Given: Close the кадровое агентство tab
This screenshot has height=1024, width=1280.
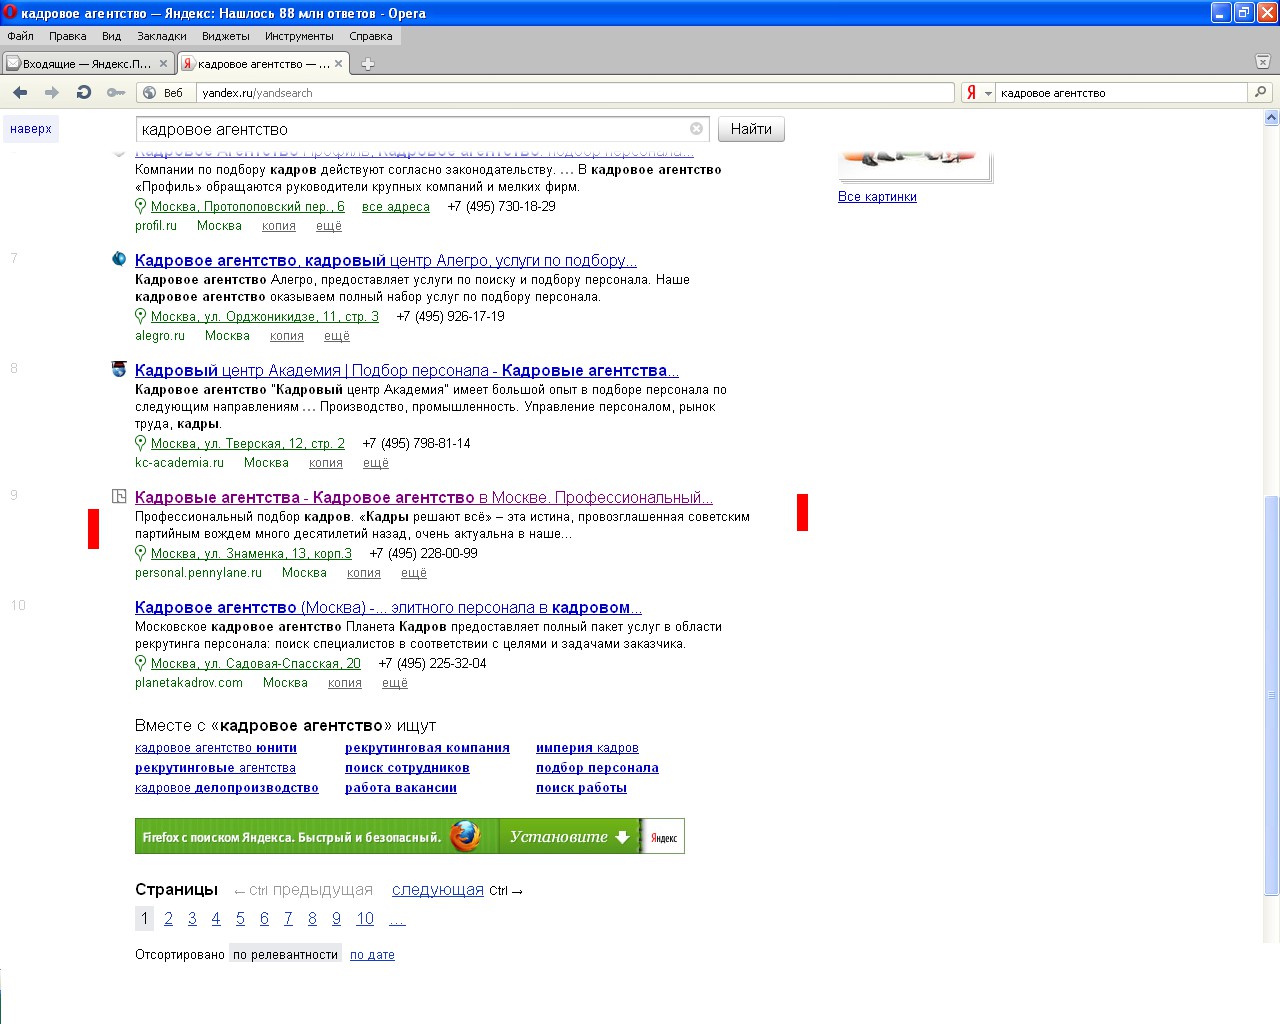Looking at the screenshot, I should tap(339, 63).
